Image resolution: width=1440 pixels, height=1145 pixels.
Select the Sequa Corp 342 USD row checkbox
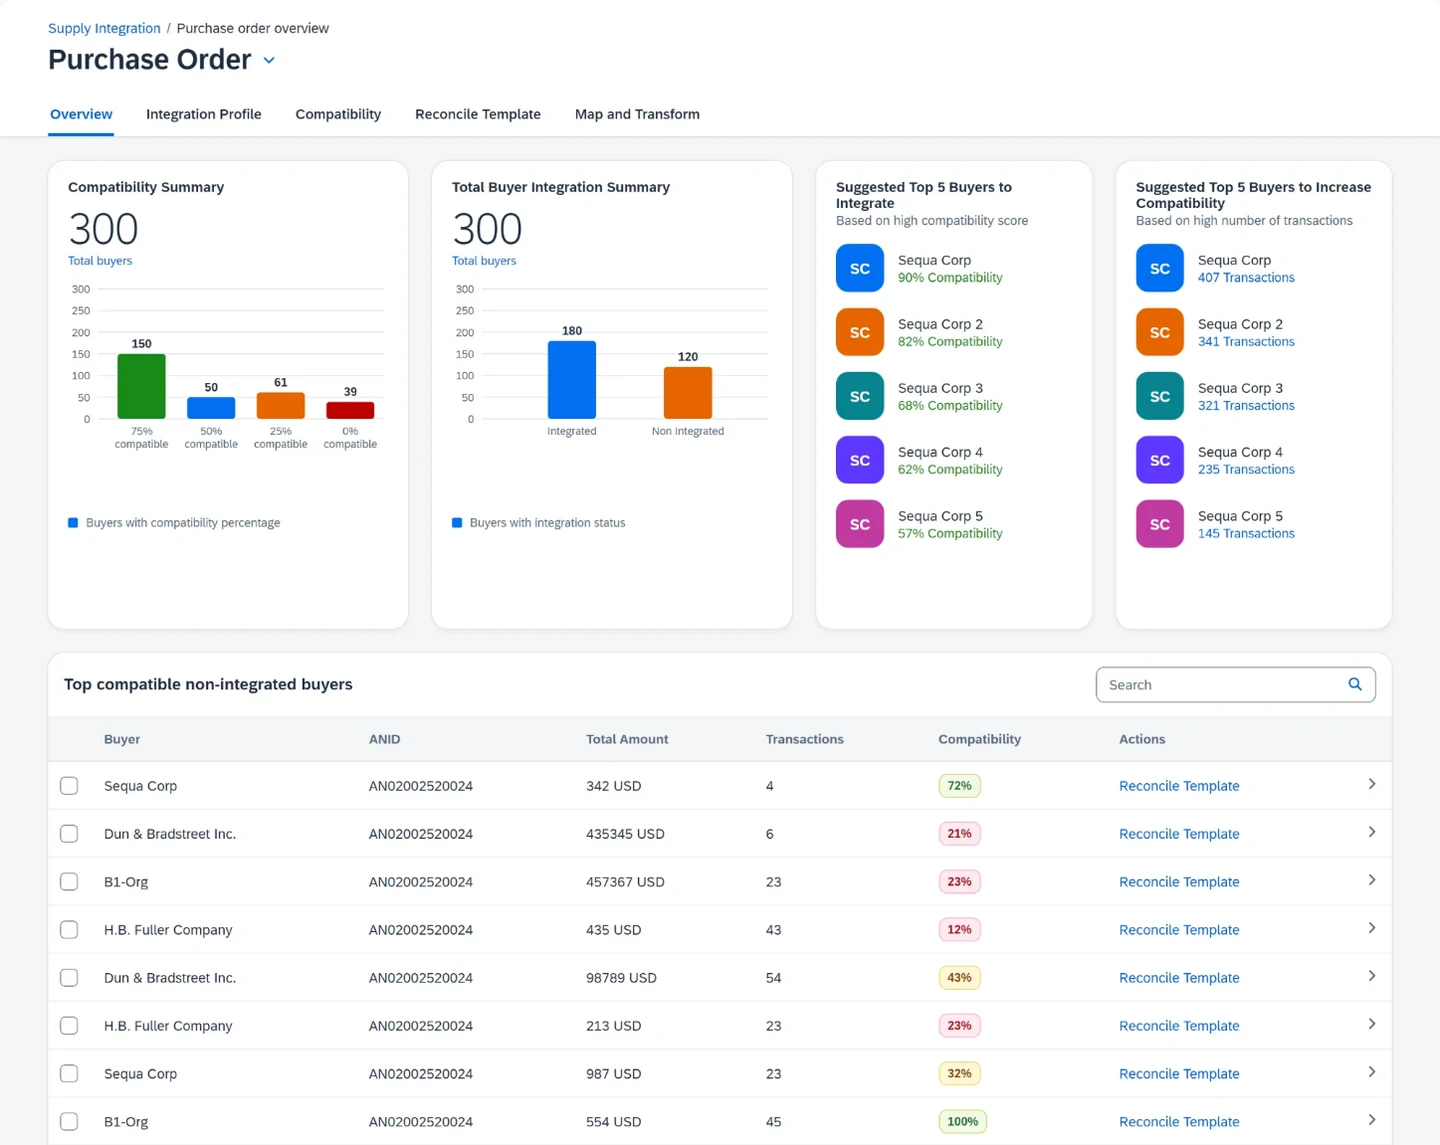click(x=69, y=786)
